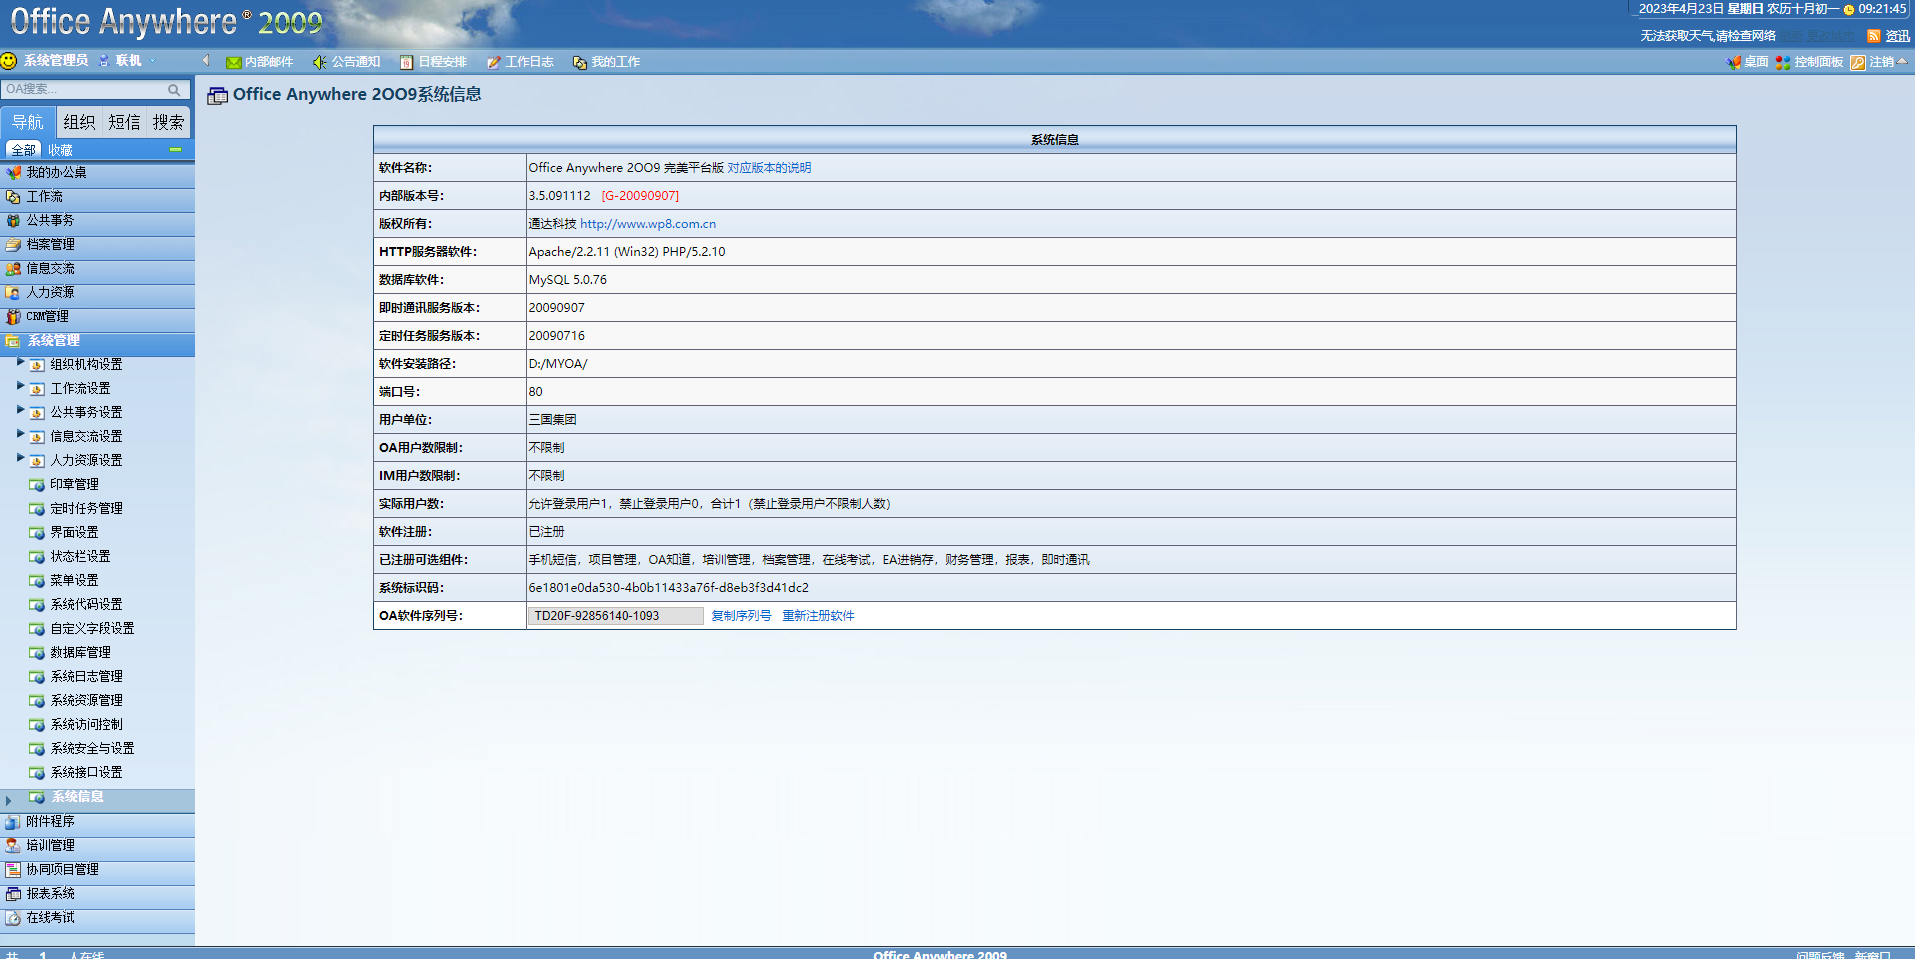Open the 联机 online status dropdown arrow
The height and width of the screenshot is (959, 1915).
click(152, 61)
